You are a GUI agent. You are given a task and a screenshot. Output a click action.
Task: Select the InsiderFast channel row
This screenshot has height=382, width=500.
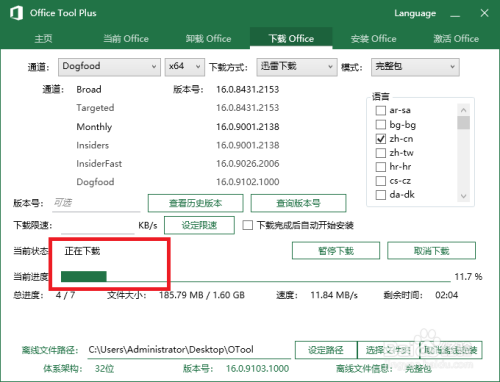[99, 164]
